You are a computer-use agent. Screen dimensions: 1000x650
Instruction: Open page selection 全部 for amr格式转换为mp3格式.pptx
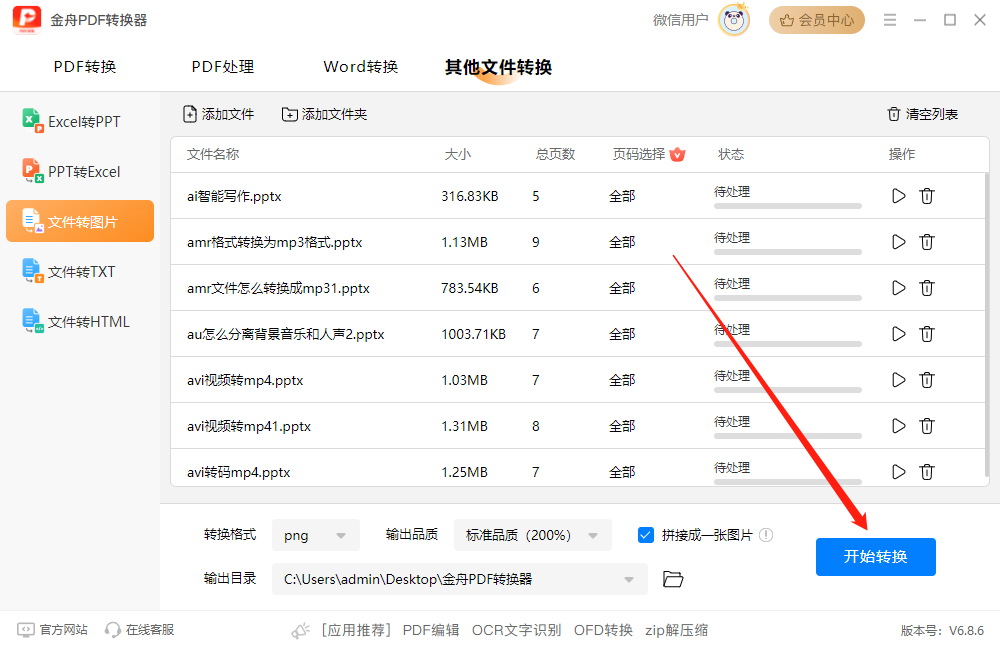coord(621,241)
